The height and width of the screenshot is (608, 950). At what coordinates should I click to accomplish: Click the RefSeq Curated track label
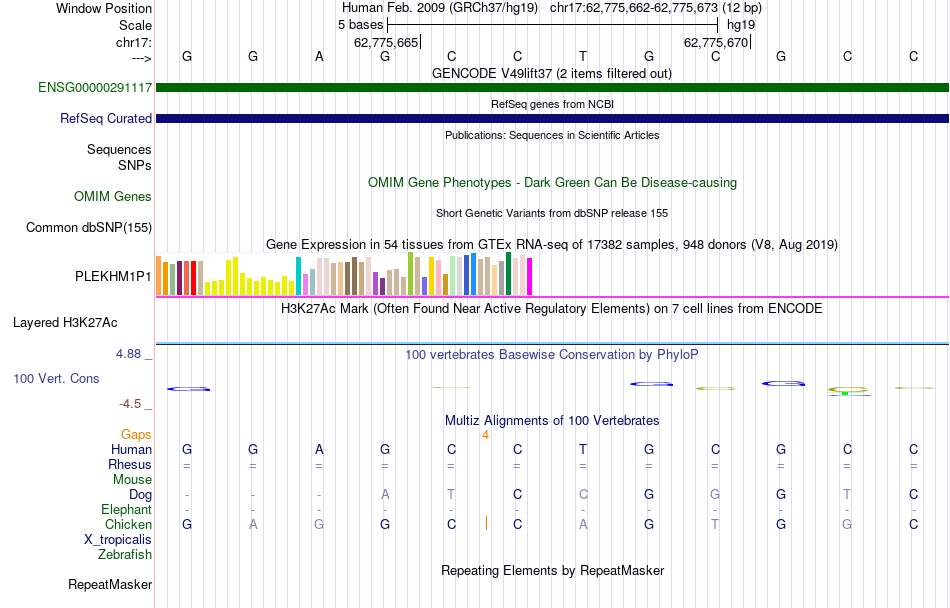[105, 118]
